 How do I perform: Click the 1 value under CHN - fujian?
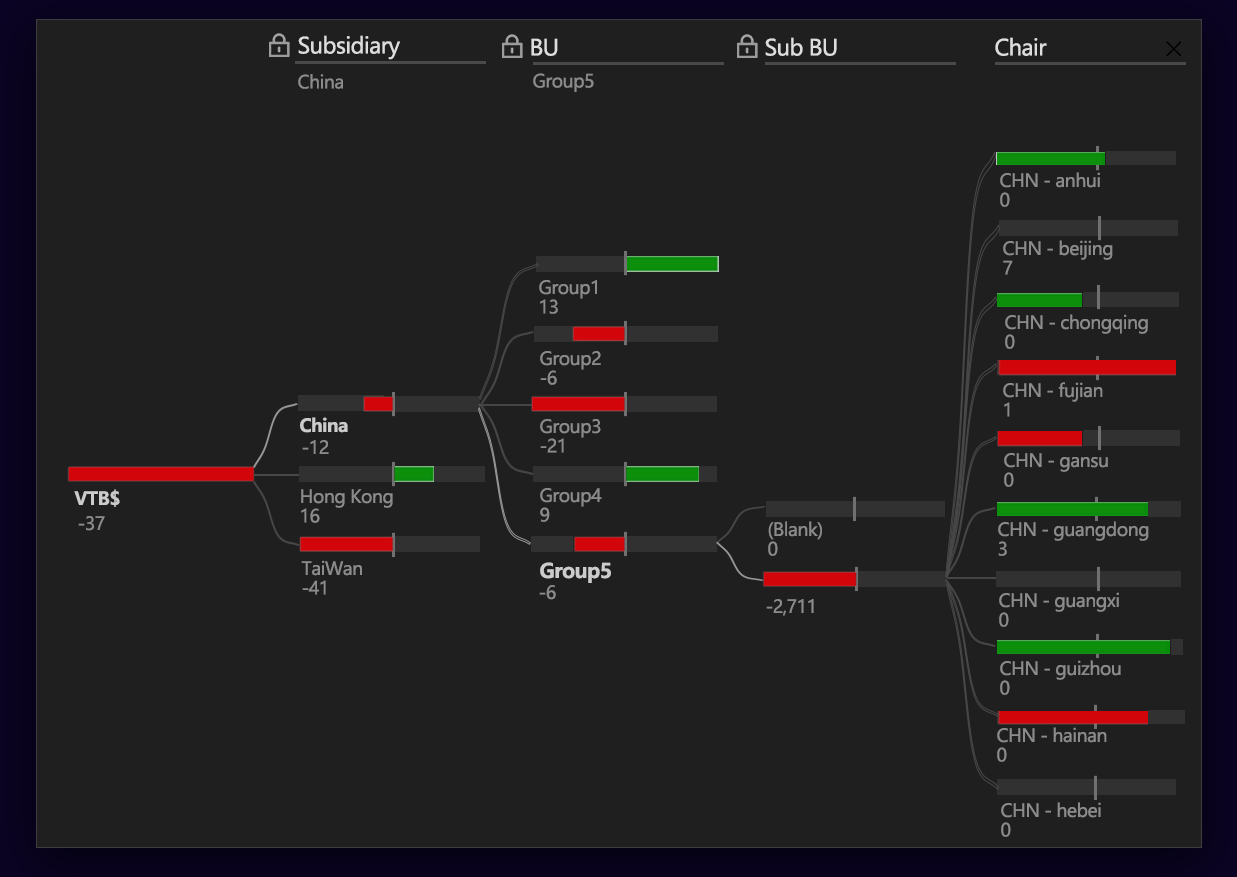[1006, 410]
